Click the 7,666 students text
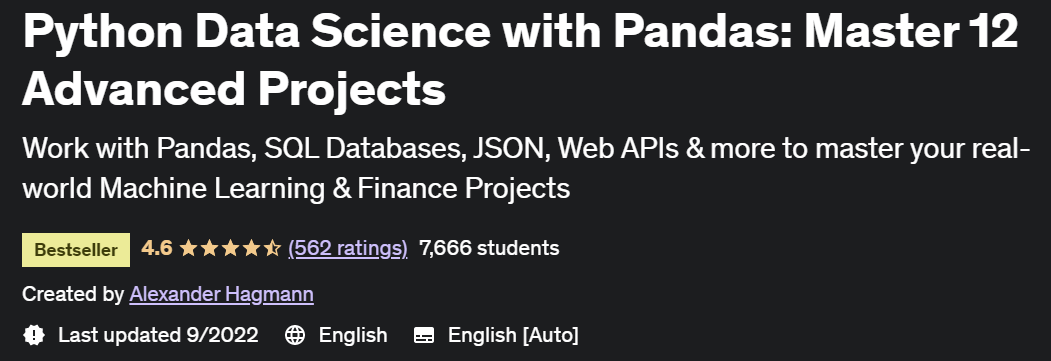Viewport: 1051px width, 361px height. (489, 248)
